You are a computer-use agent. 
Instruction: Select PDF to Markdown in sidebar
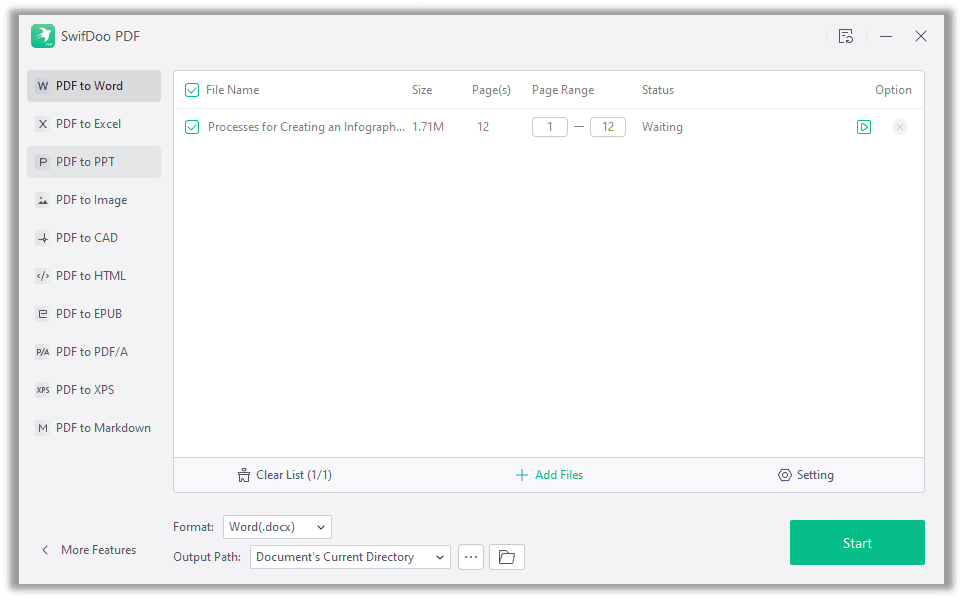[94, 429]
